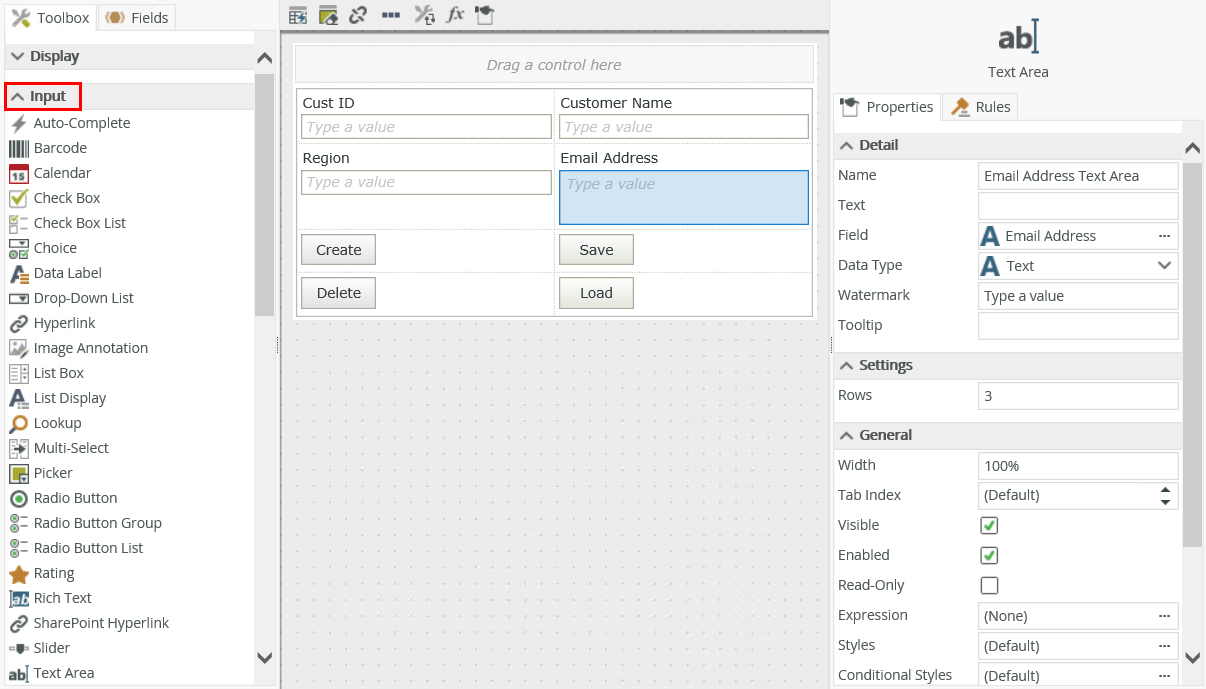
Task: Open the Rules tab
Action: pos(981,107)
